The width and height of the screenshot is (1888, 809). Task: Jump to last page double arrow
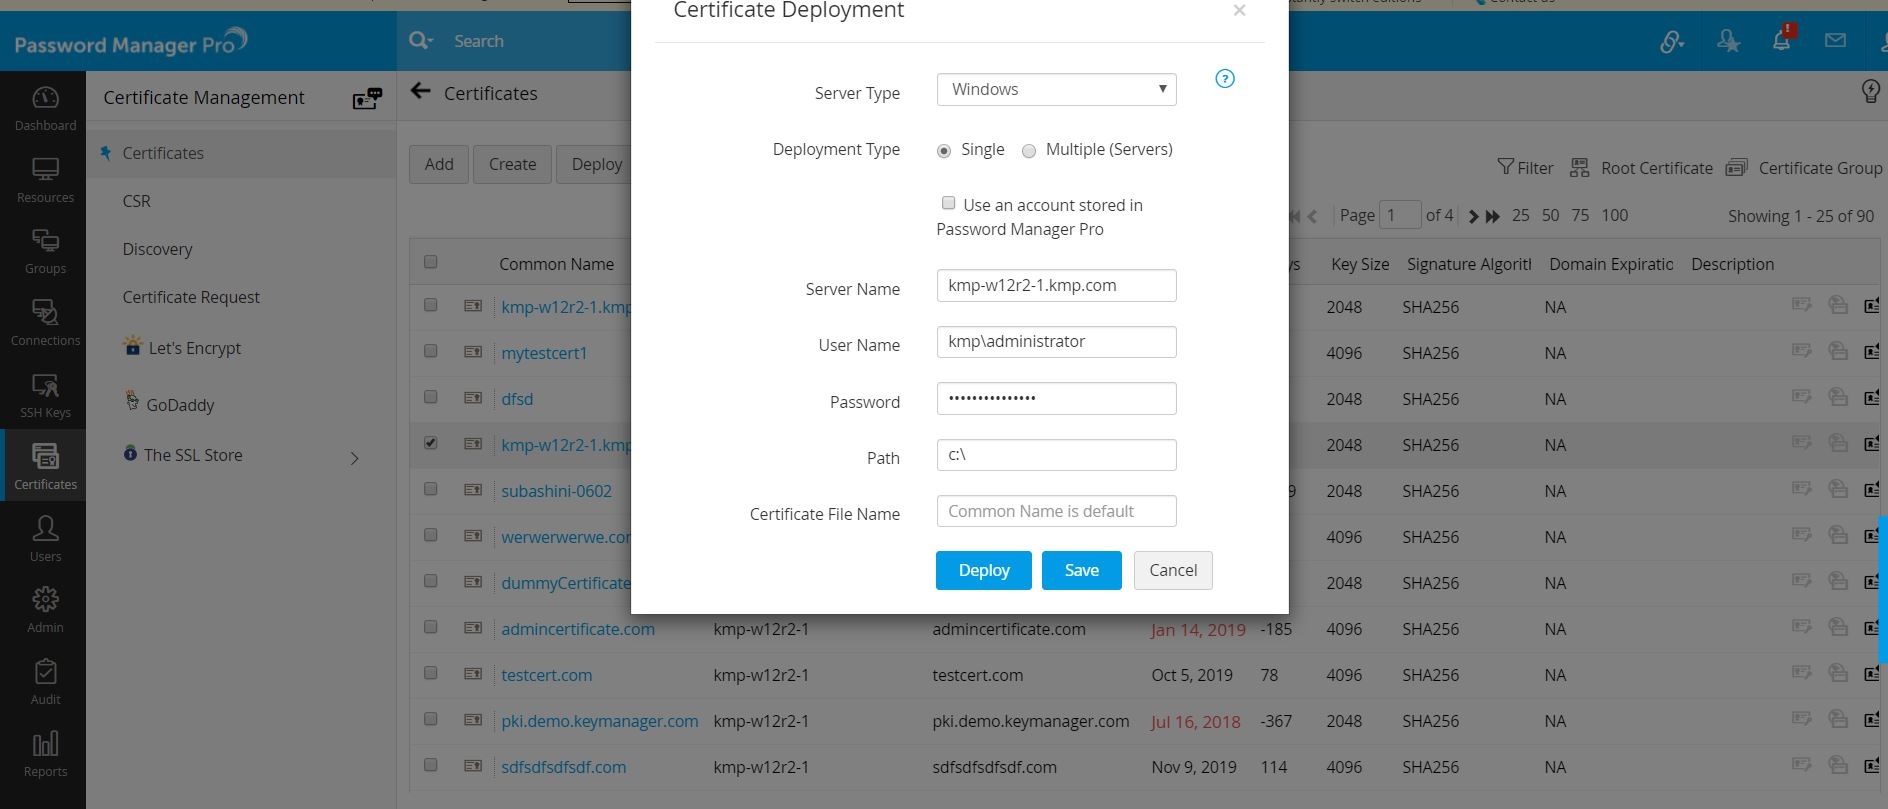1493,216
